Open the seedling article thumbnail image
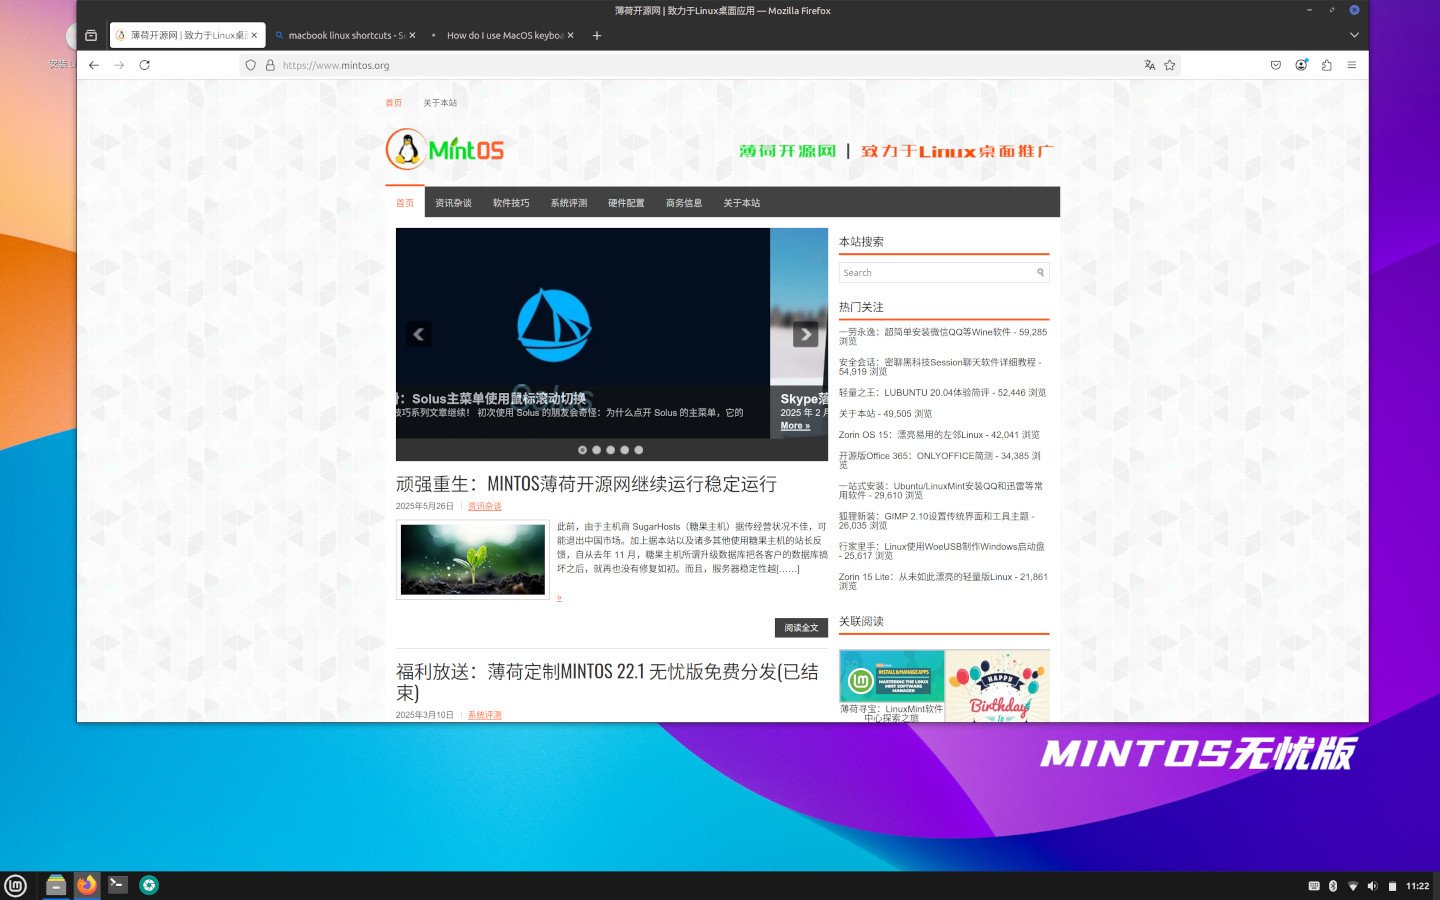The width and height of the screenshot is (1440, 900). [473, 560]
